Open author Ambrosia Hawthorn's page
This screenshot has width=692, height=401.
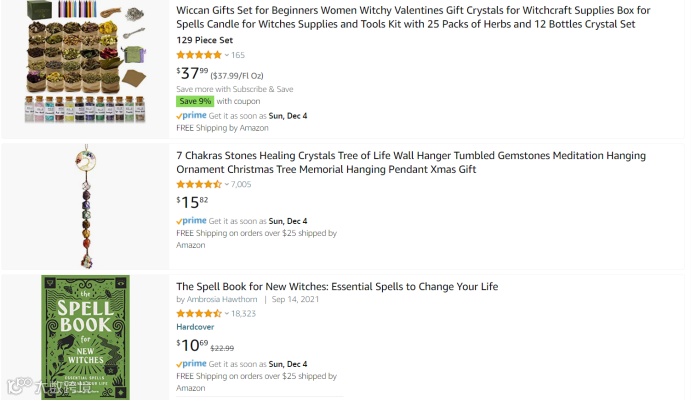[222, 299]
